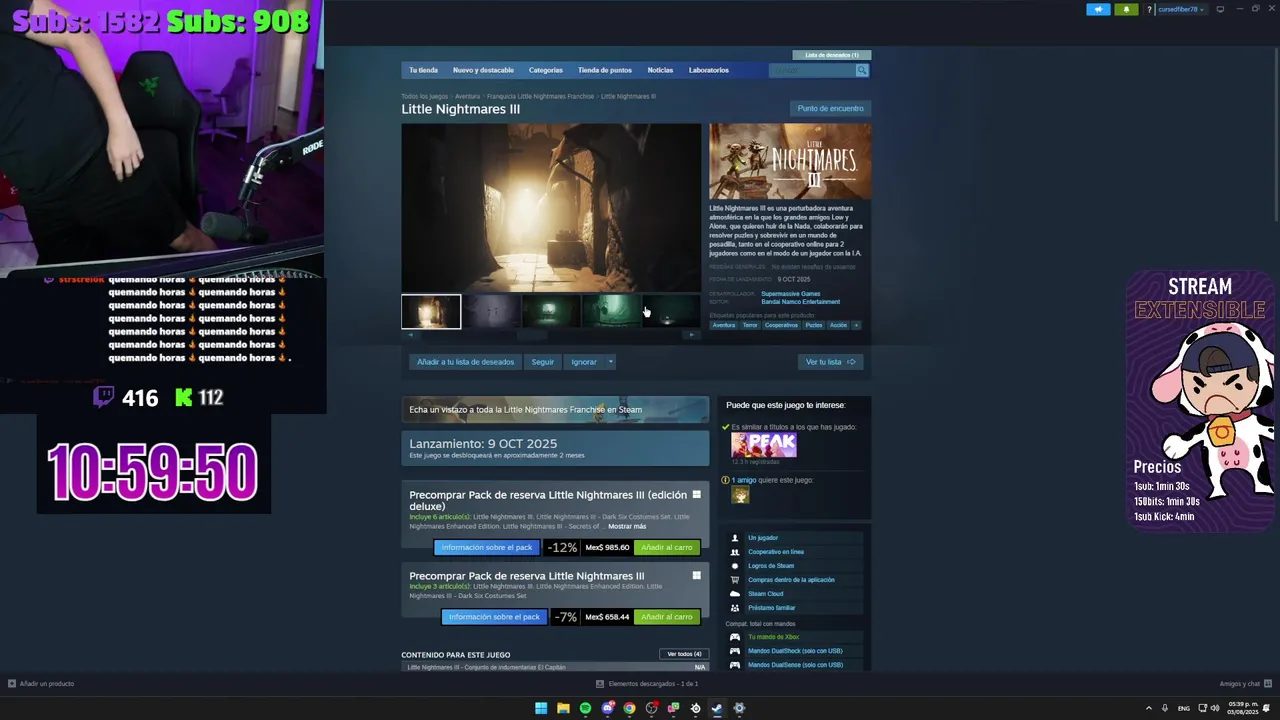Open the Amigos y chat icon
1280x720 pixels.
click(x=1267, y=684)
